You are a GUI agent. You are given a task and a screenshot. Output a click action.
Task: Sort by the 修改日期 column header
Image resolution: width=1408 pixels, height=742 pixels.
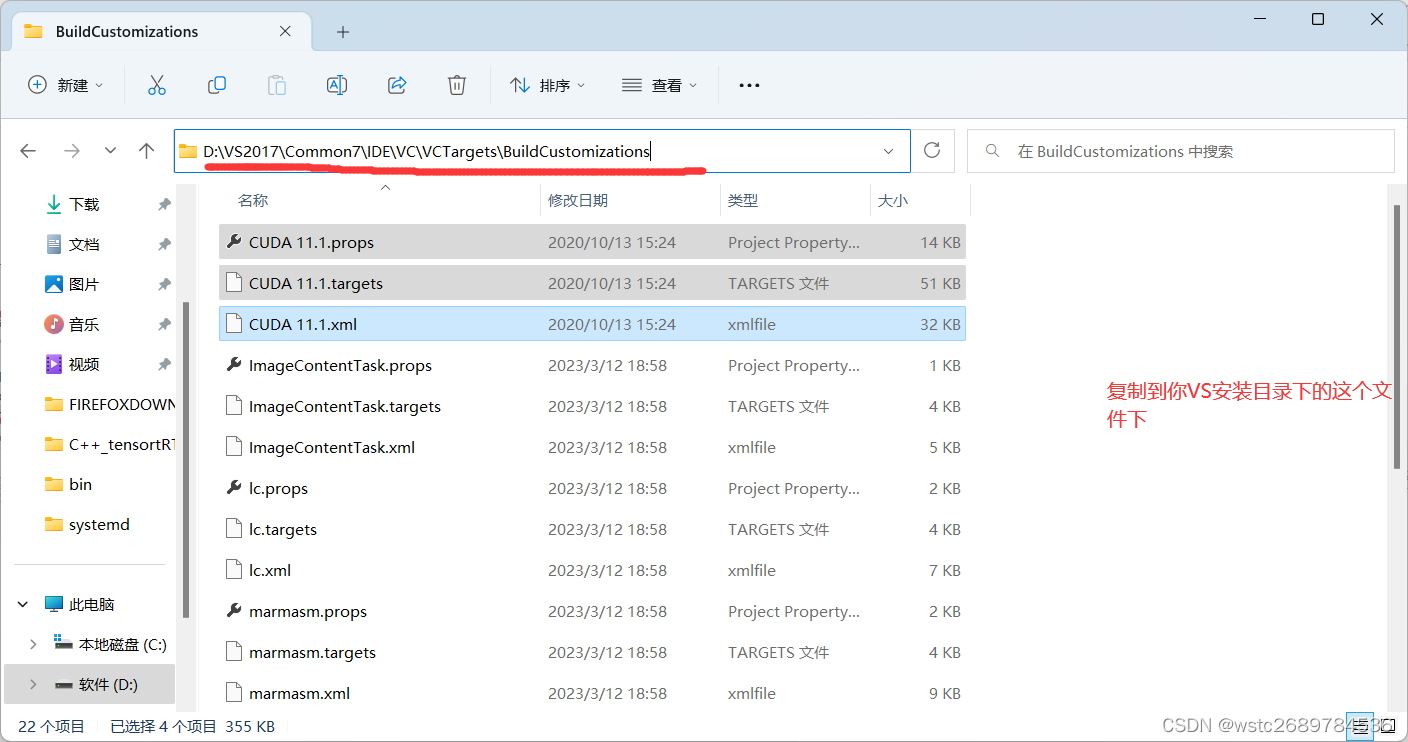click(578, 200)
